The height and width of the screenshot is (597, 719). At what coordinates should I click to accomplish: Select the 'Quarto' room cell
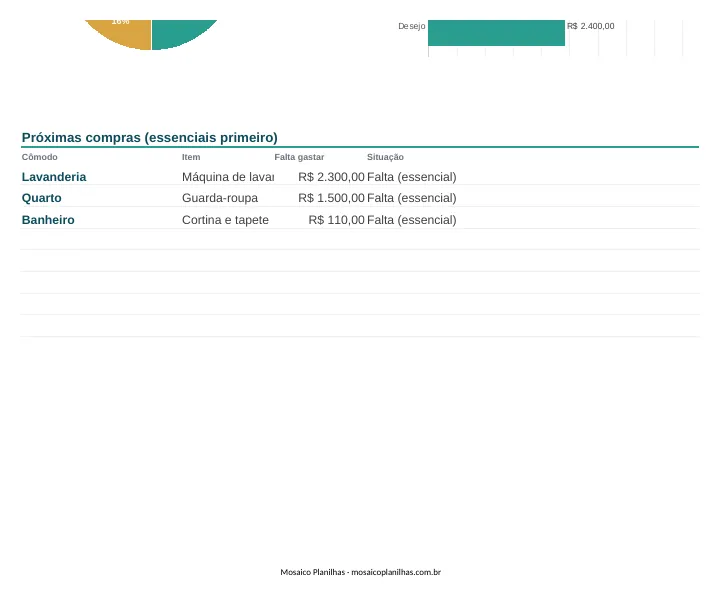point(41,198)
